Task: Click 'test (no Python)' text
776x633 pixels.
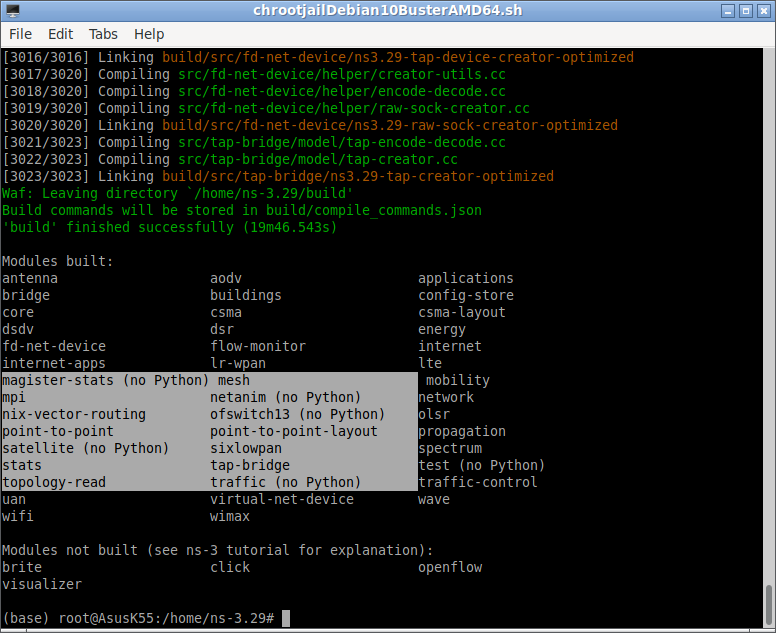Action: (x=482, y=466)
